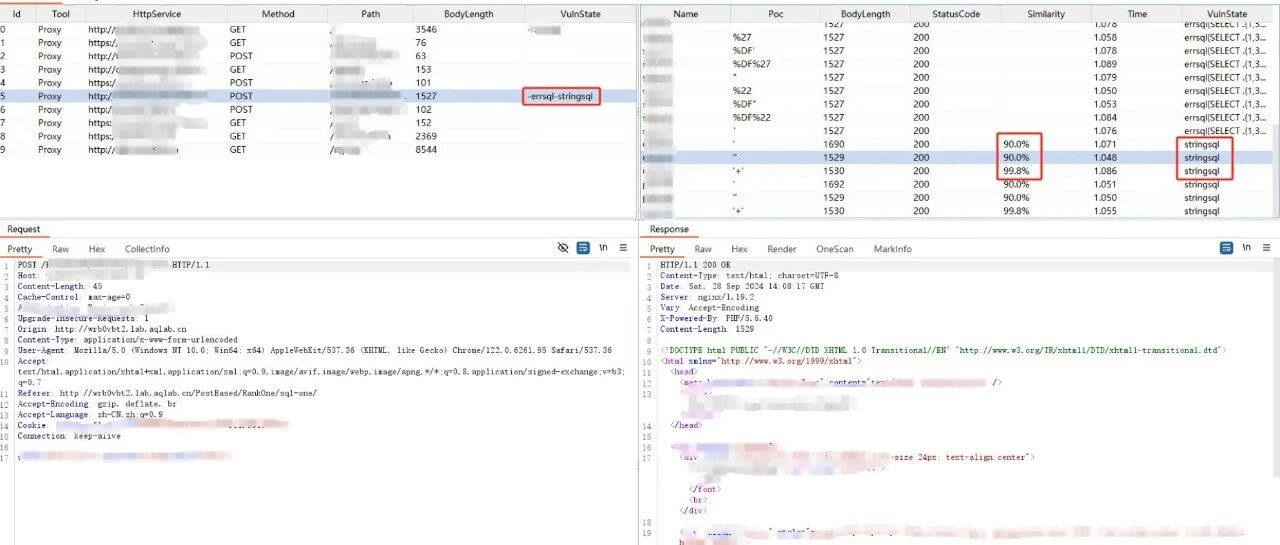Click the Time value 1.089 cell
The height and width of the screenshot is (545, 1280).
click(x=1135, y=64)
